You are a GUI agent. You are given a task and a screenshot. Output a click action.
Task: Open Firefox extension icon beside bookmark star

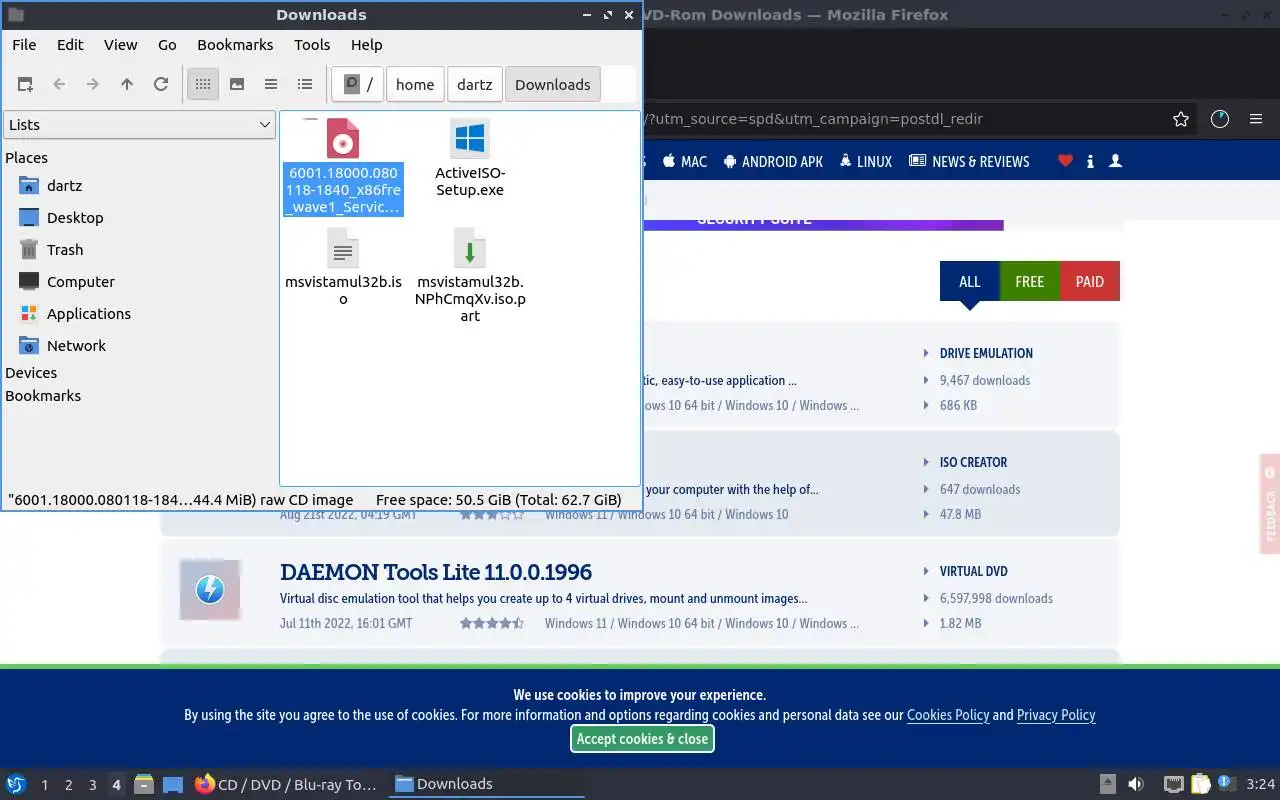pos(1220,119)
